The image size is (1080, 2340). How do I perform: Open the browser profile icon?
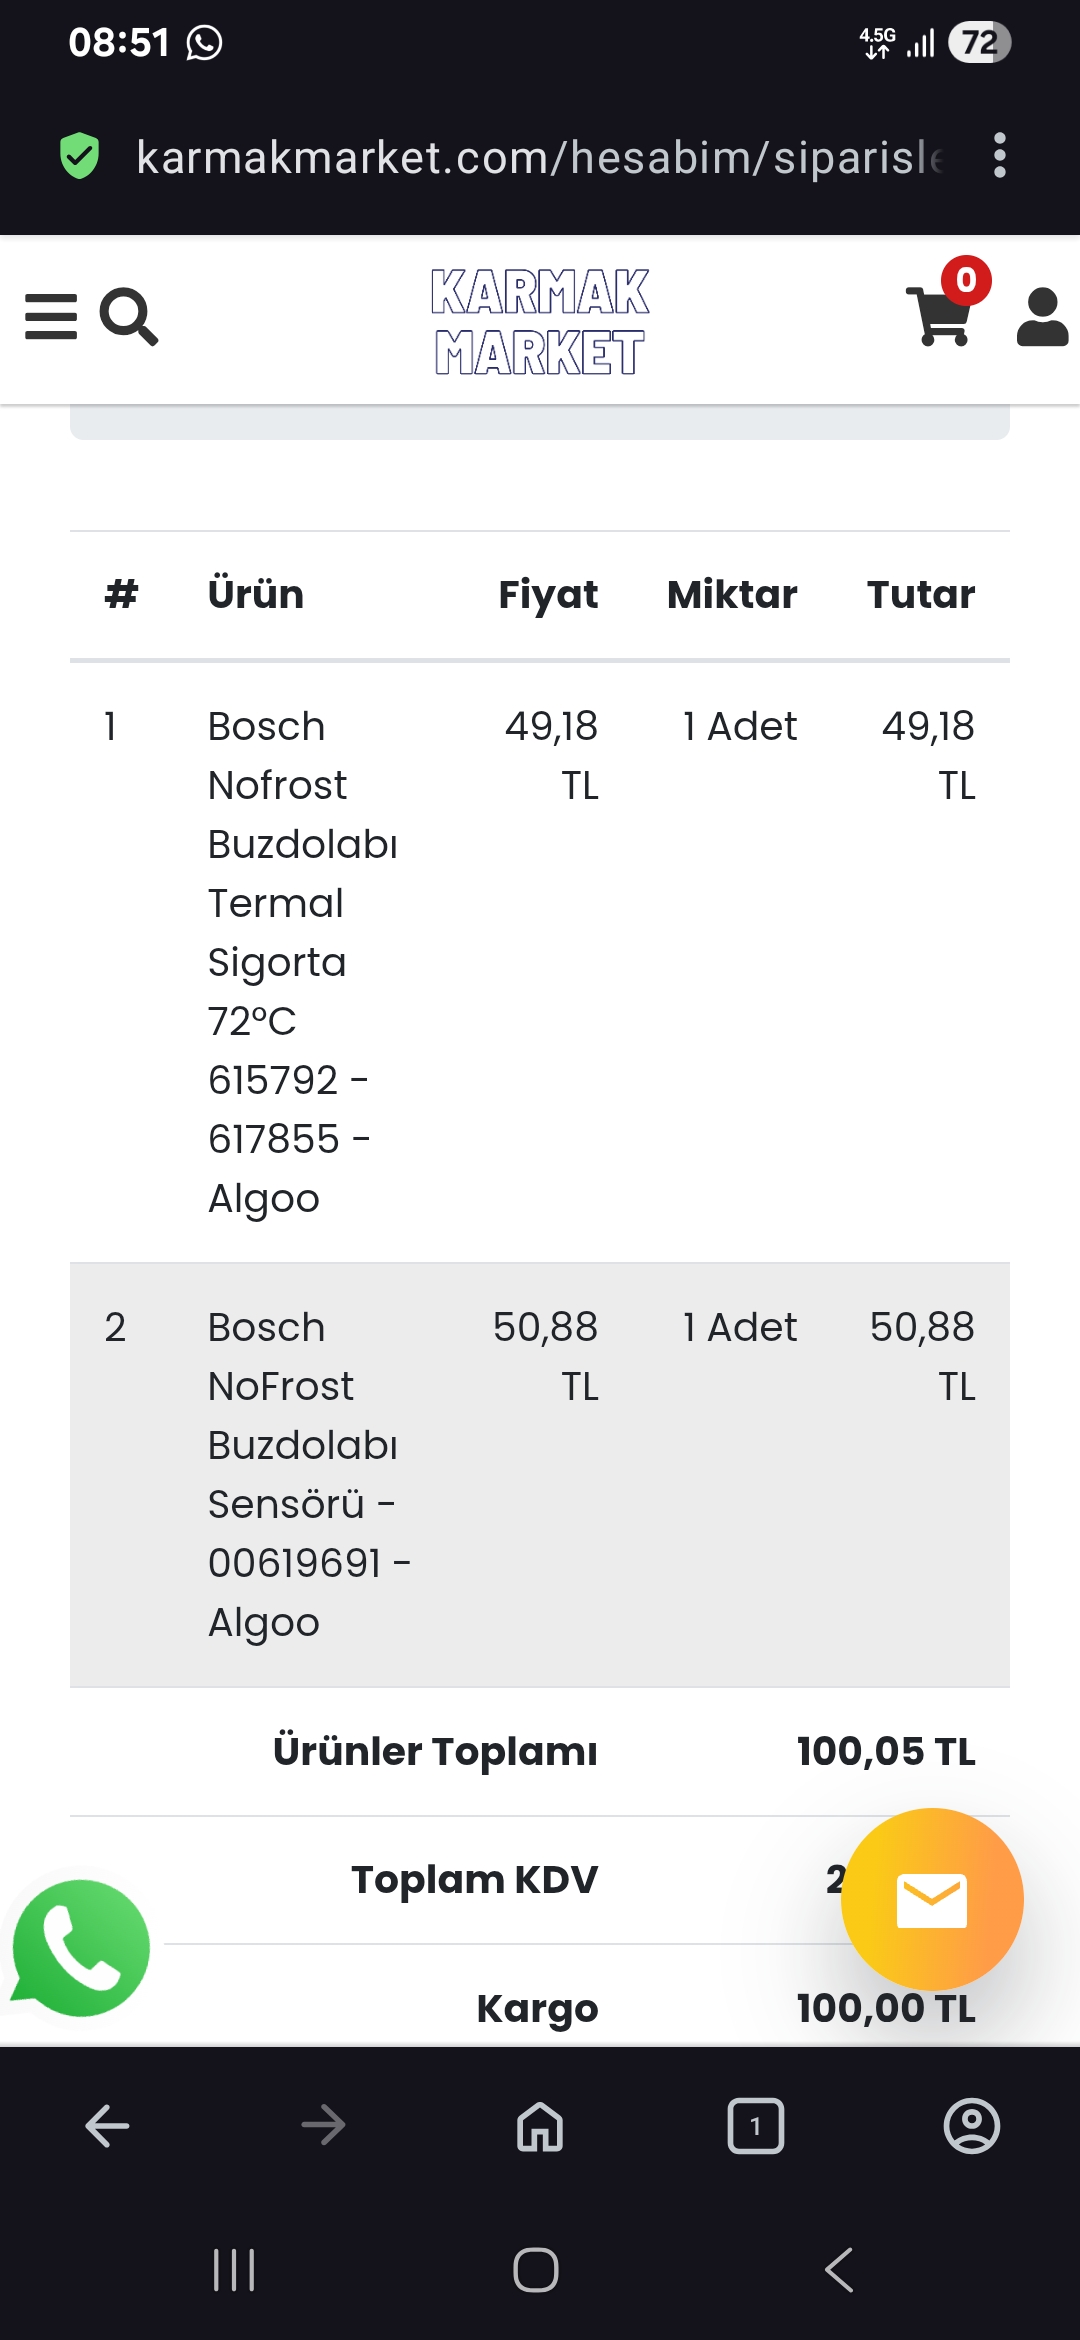972,2126
